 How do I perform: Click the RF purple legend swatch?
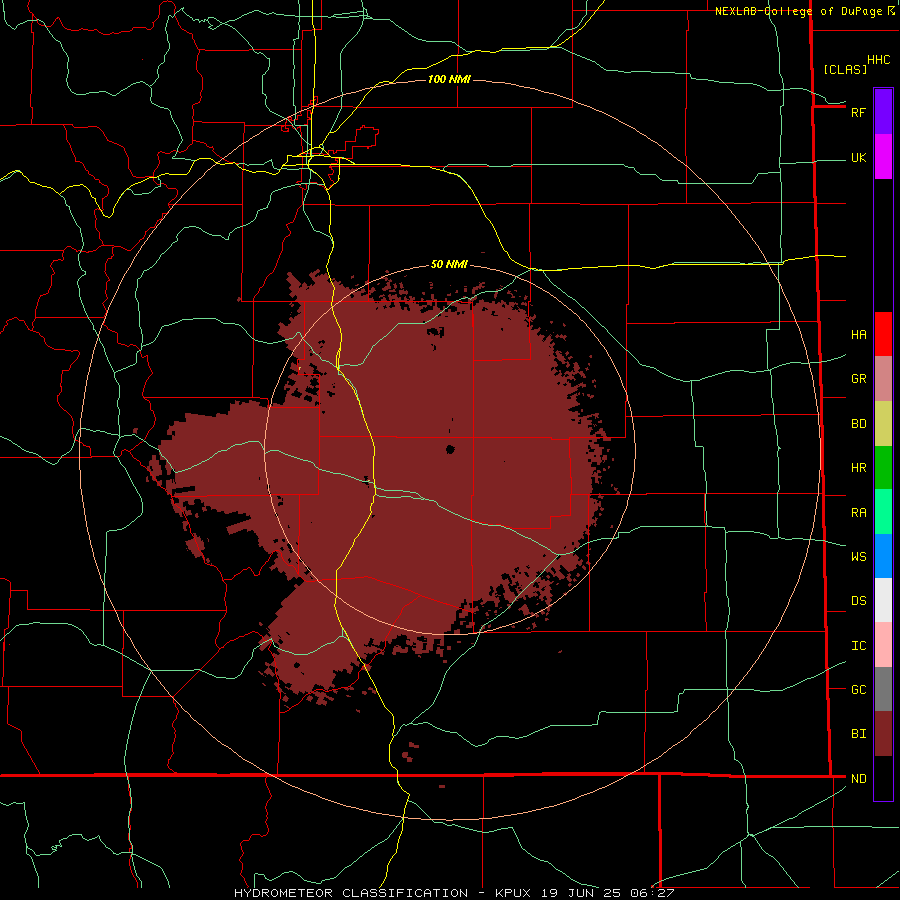tap(883, 112)
